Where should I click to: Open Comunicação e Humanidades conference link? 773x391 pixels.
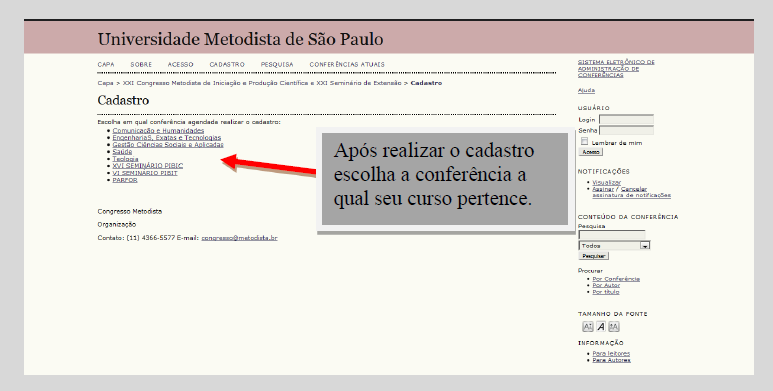158,131
